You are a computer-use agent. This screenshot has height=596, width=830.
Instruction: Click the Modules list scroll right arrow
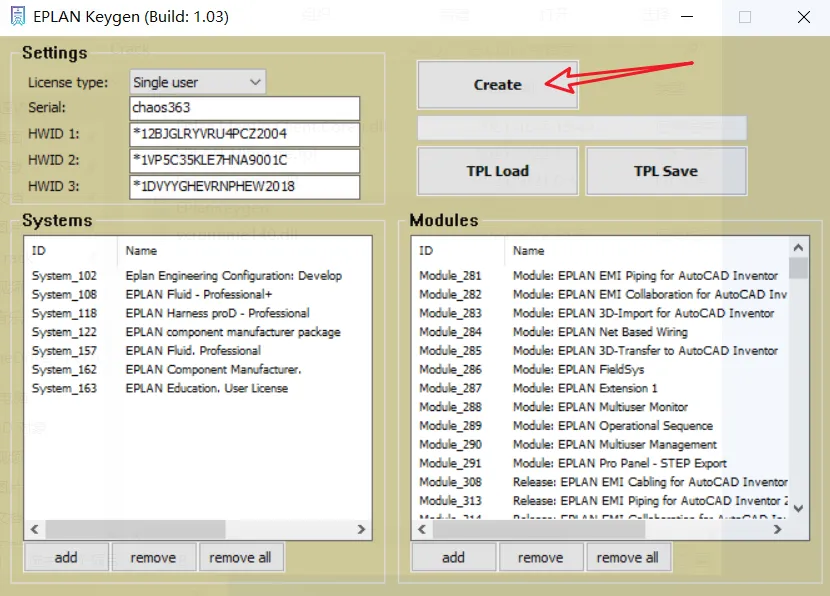tap(777, 529)
